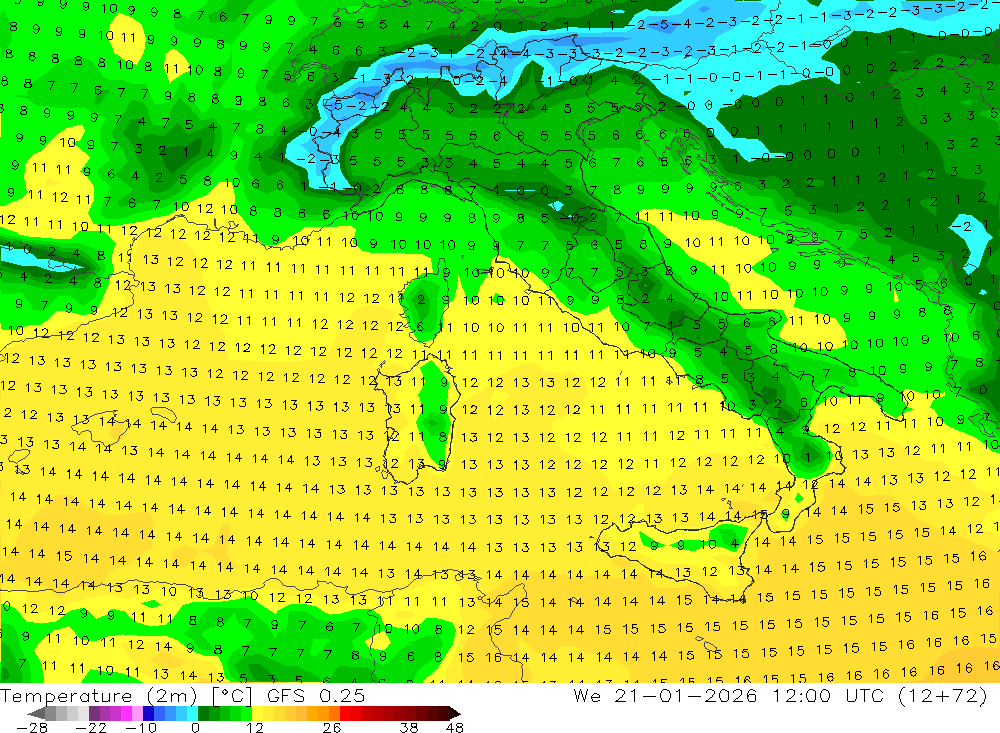Select the 38 legend scale label
This screenshot has width=1000, height=733.
(409, 727)
